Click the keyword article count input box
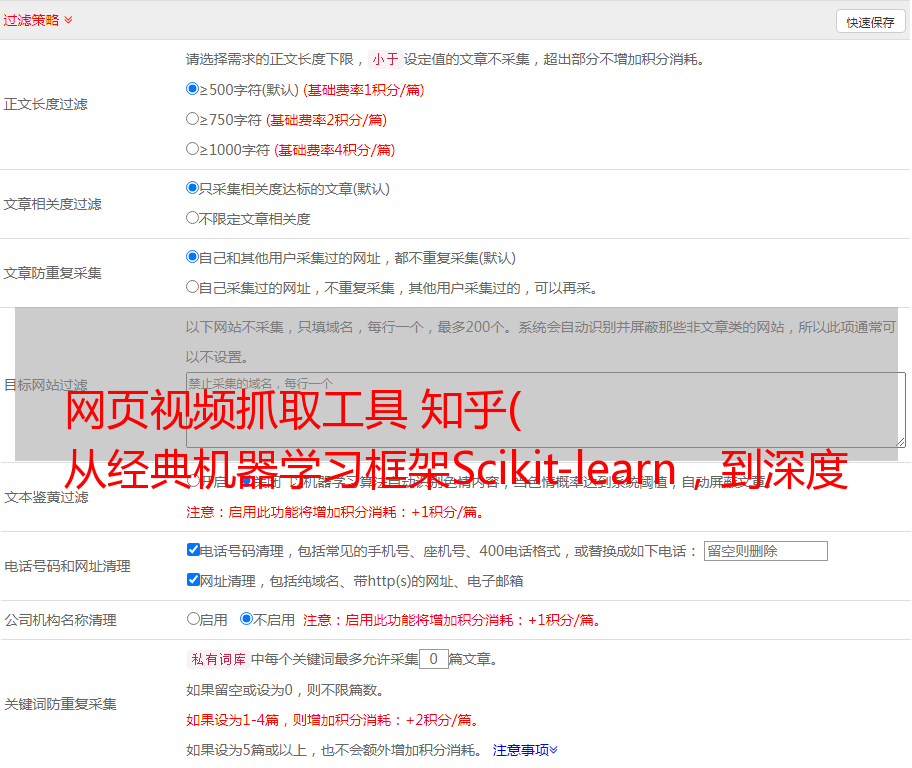This screenshot has height=768, width=912. pyautogui.click(x=433, y=659)
